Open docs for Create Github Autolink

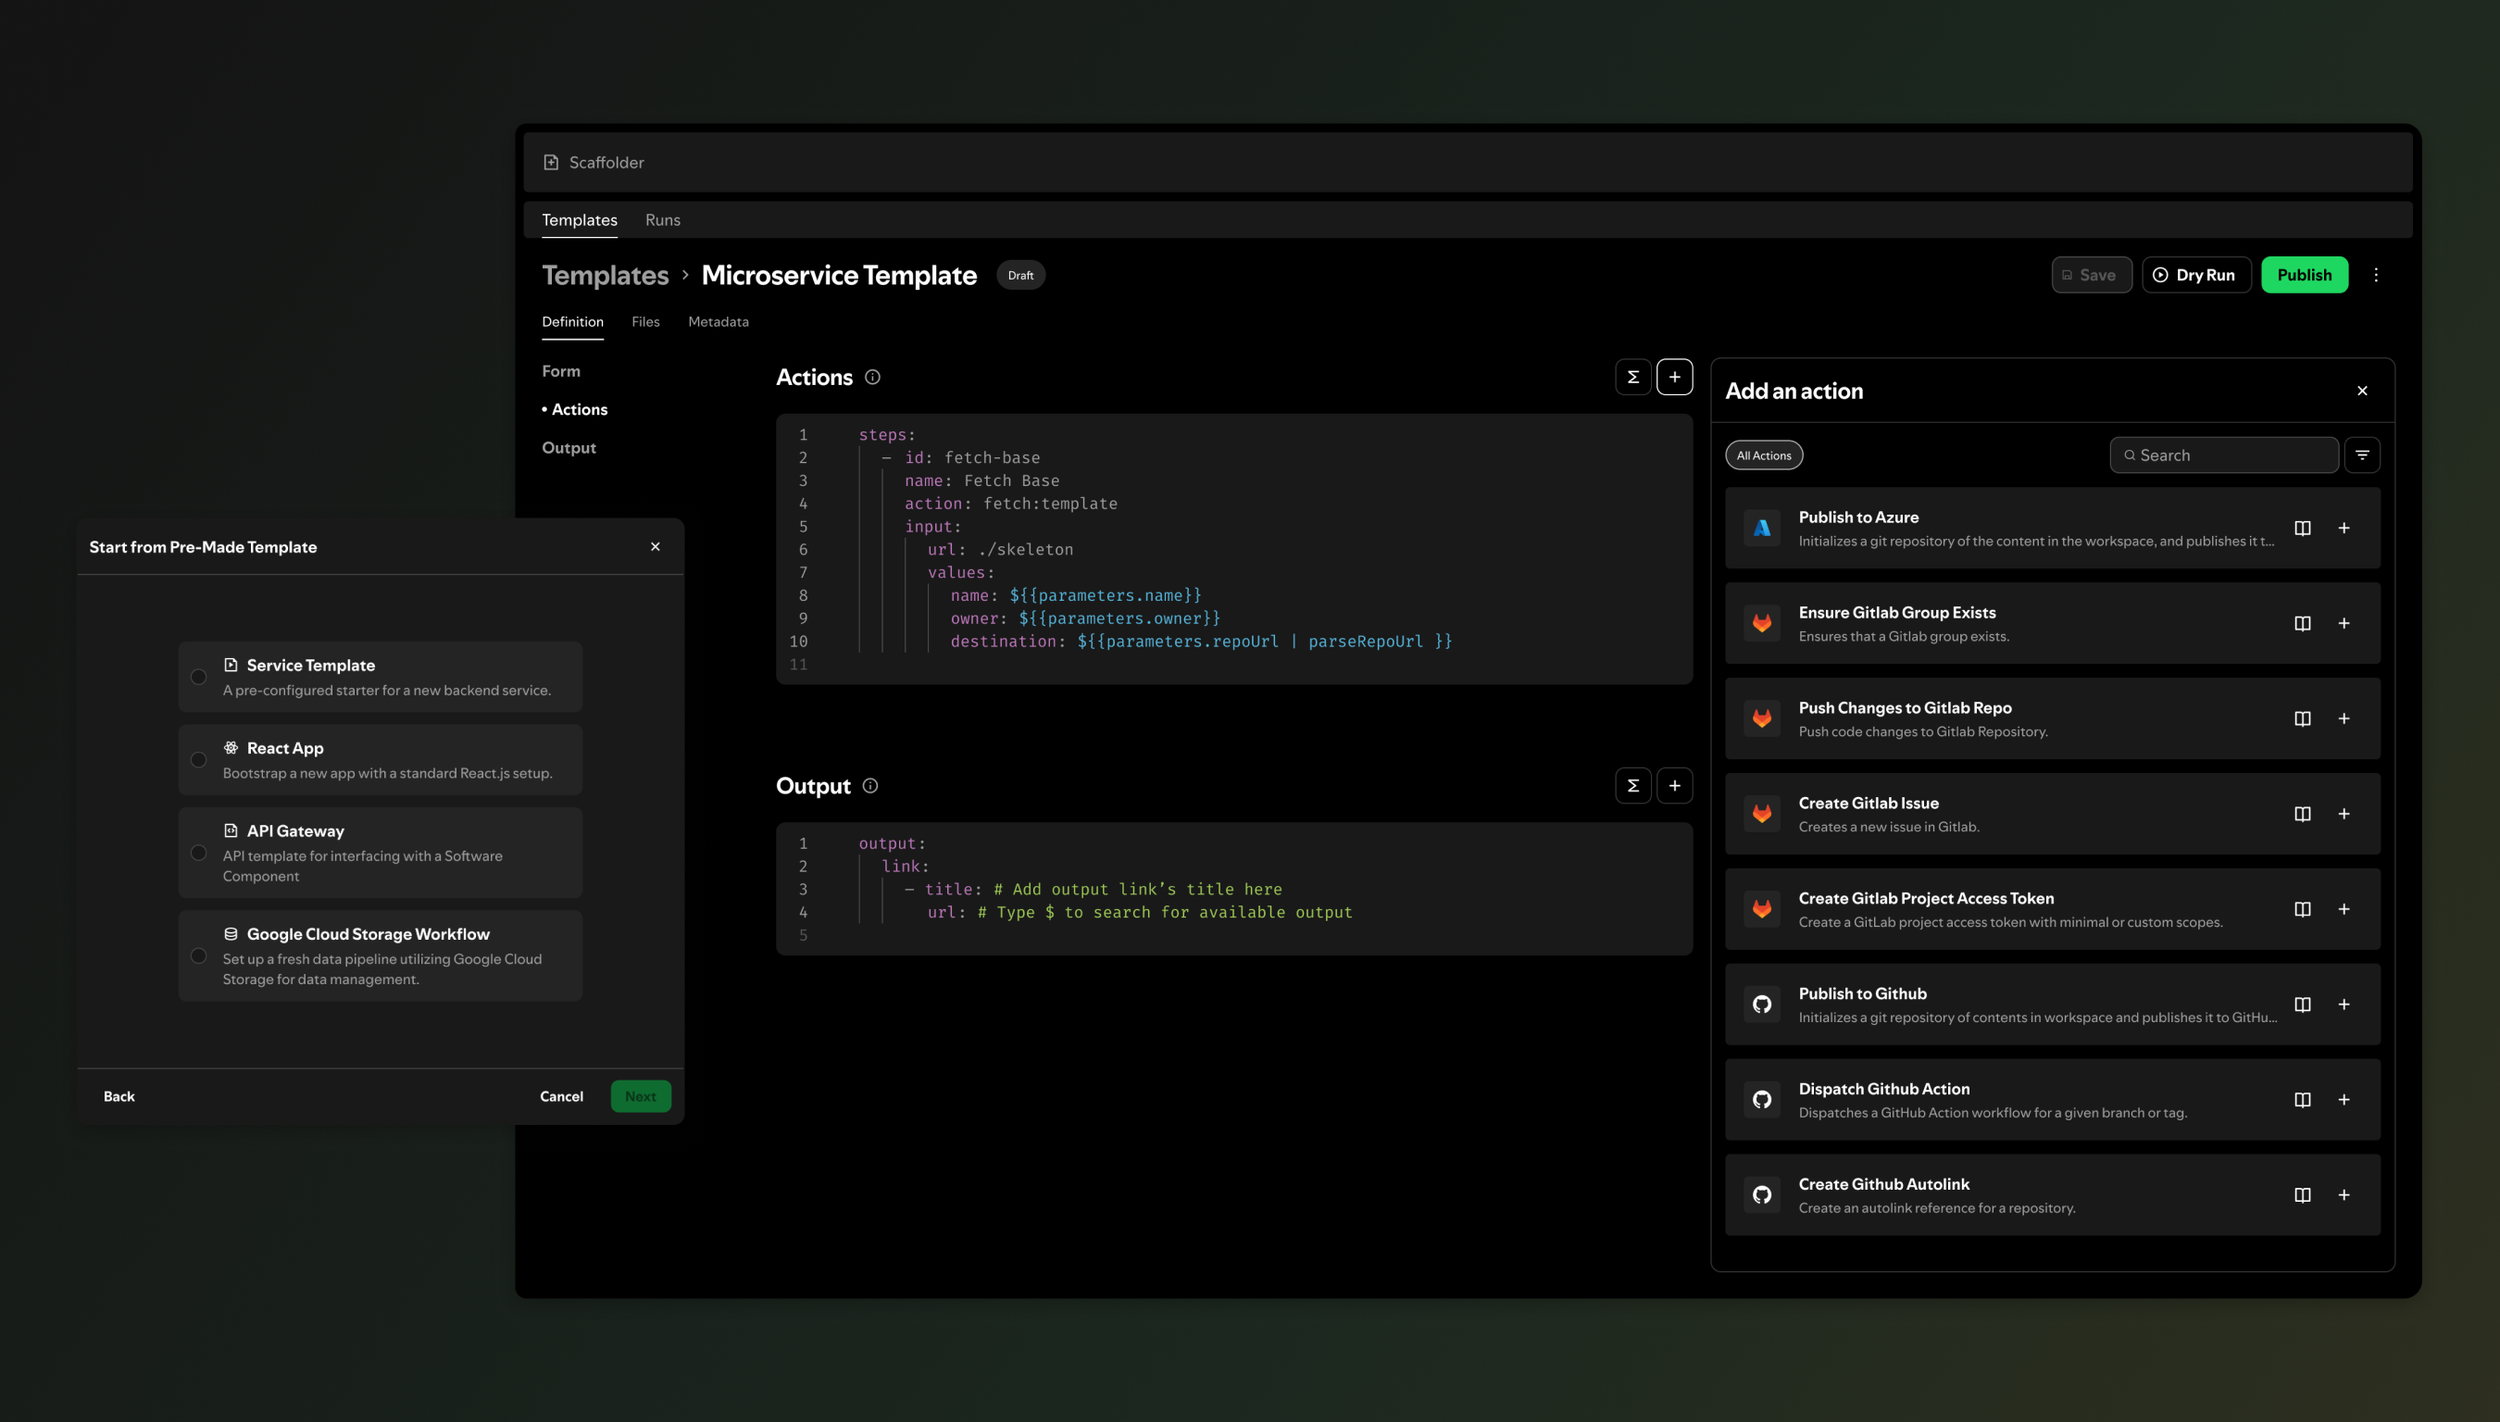[2302, 1195]
